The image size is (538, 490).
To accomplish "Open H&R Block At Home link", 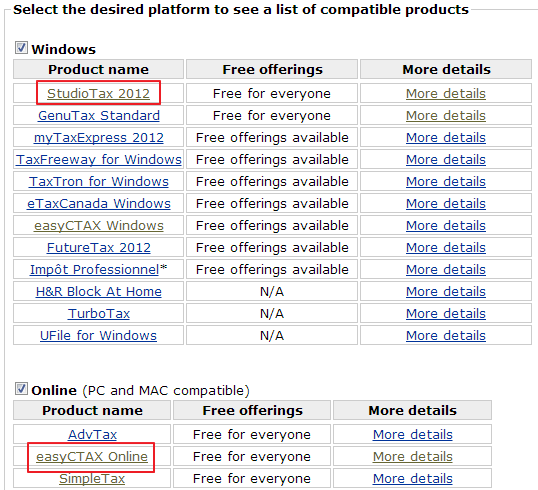I will (99, 291).
